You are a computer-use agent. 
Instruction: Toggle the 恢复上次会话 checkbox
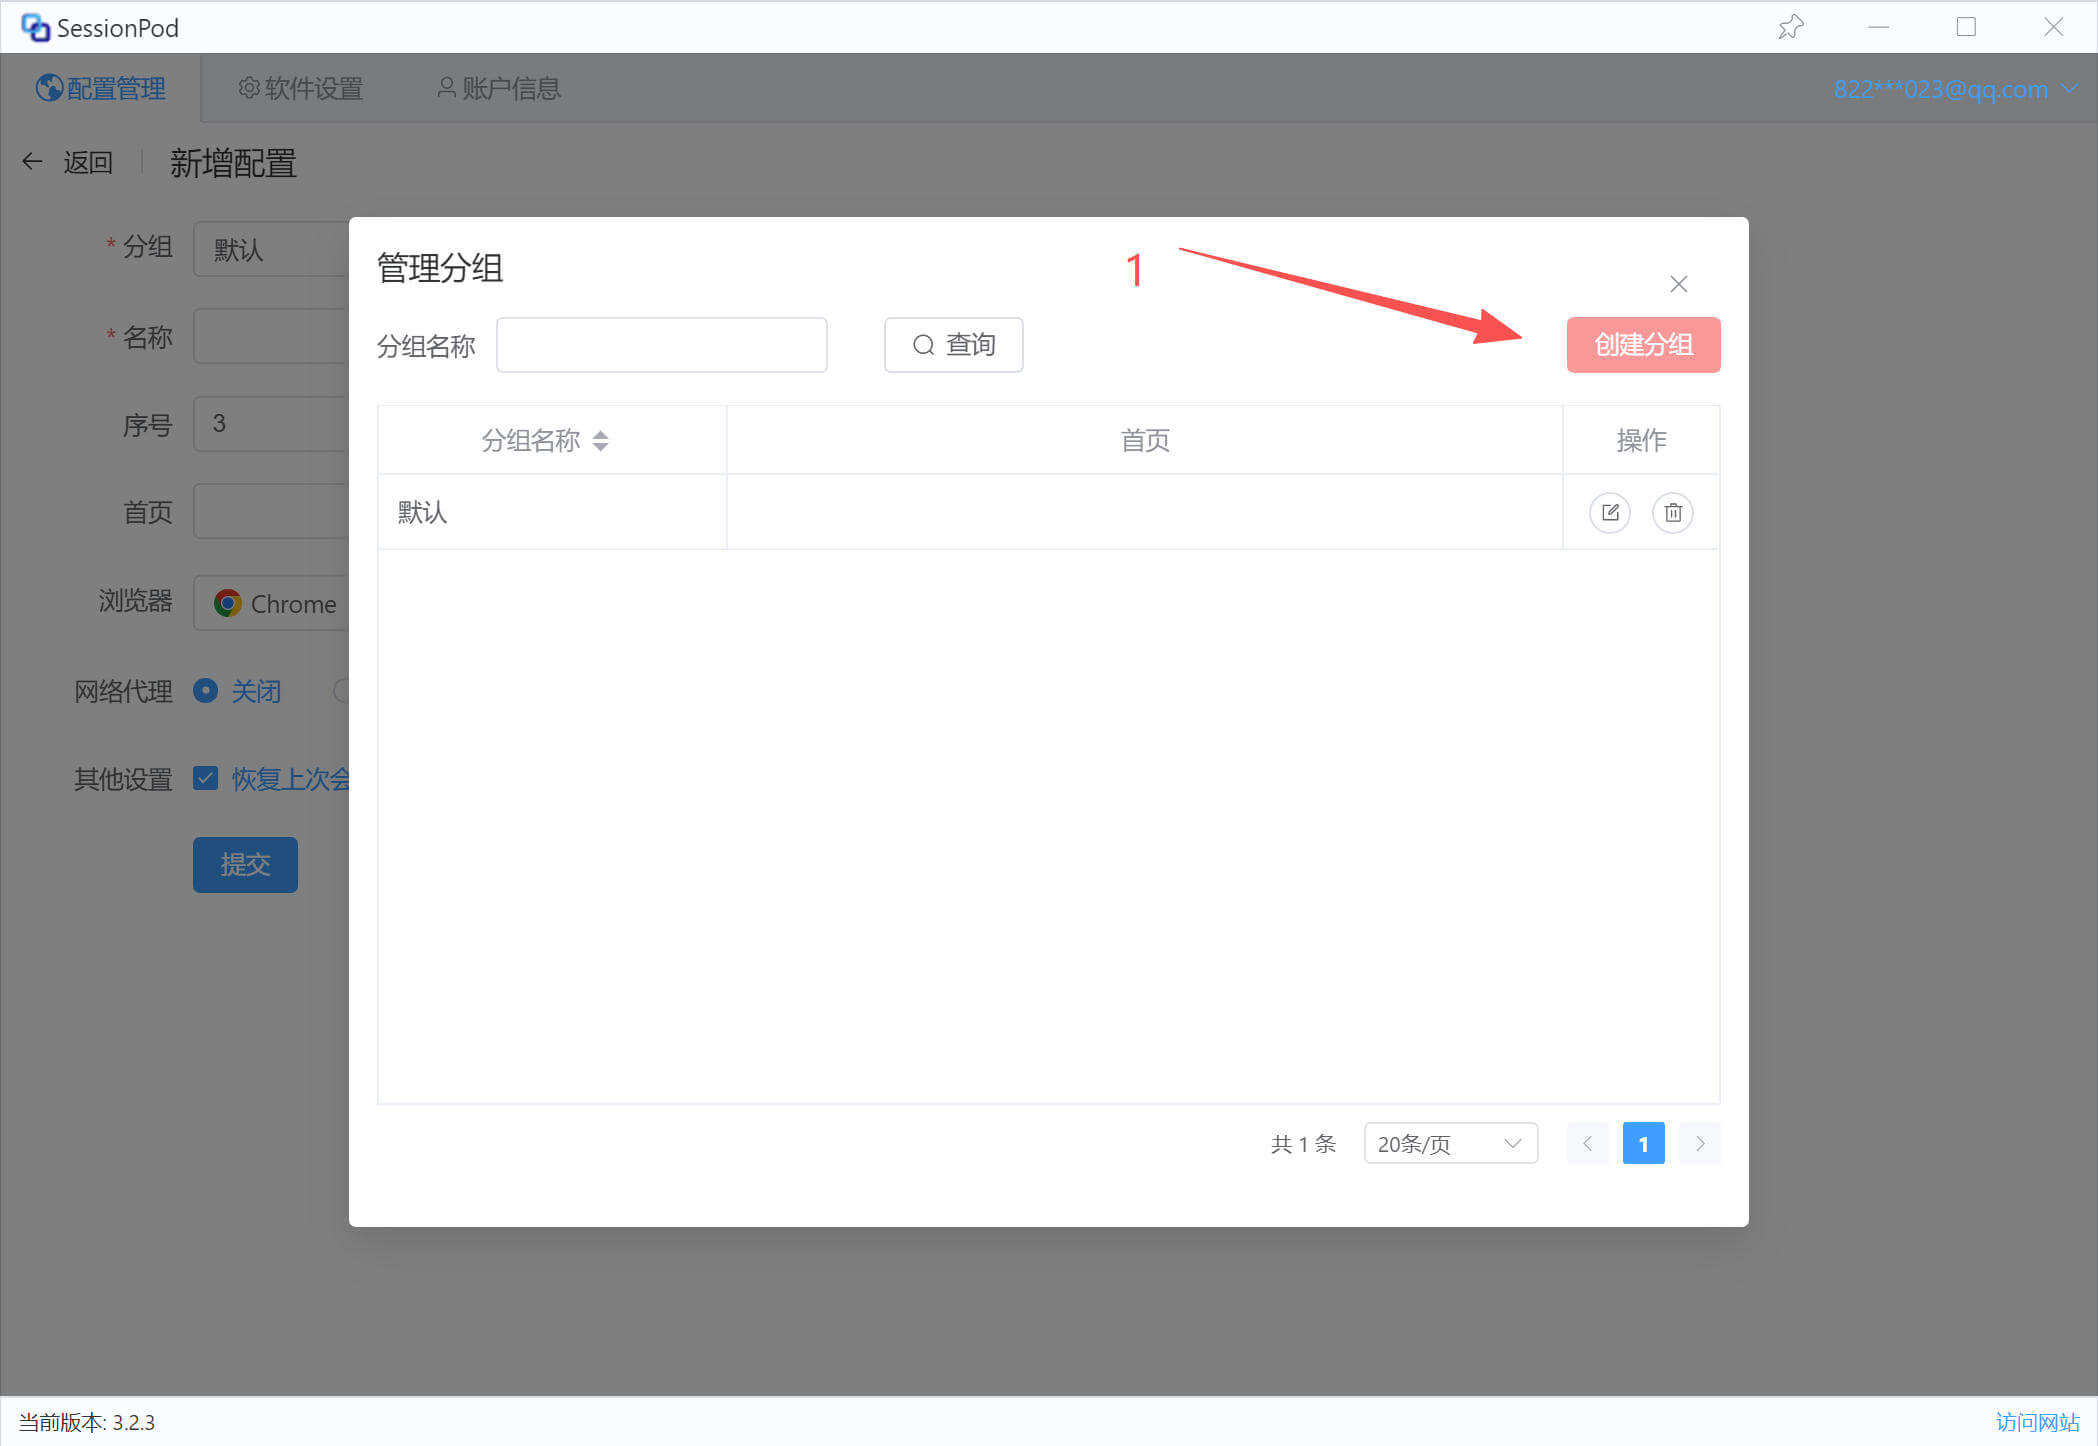pyautogui.click(x=206, y=778)
